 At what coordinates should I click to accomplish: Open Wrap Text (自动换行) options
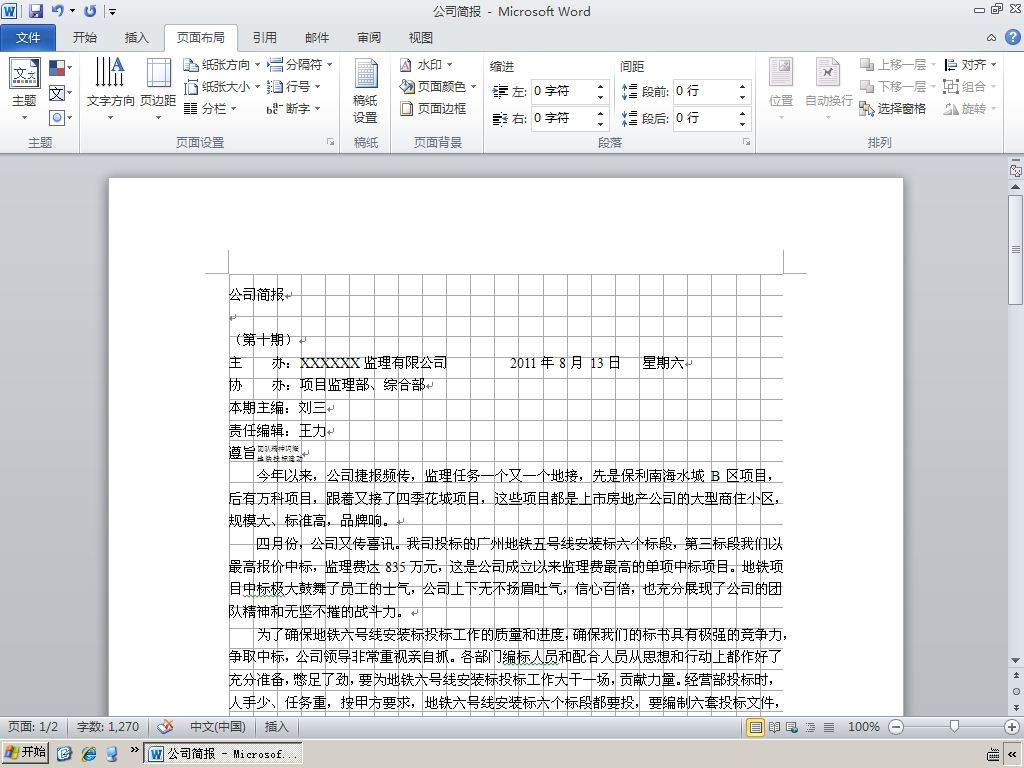tap(828, 90)
